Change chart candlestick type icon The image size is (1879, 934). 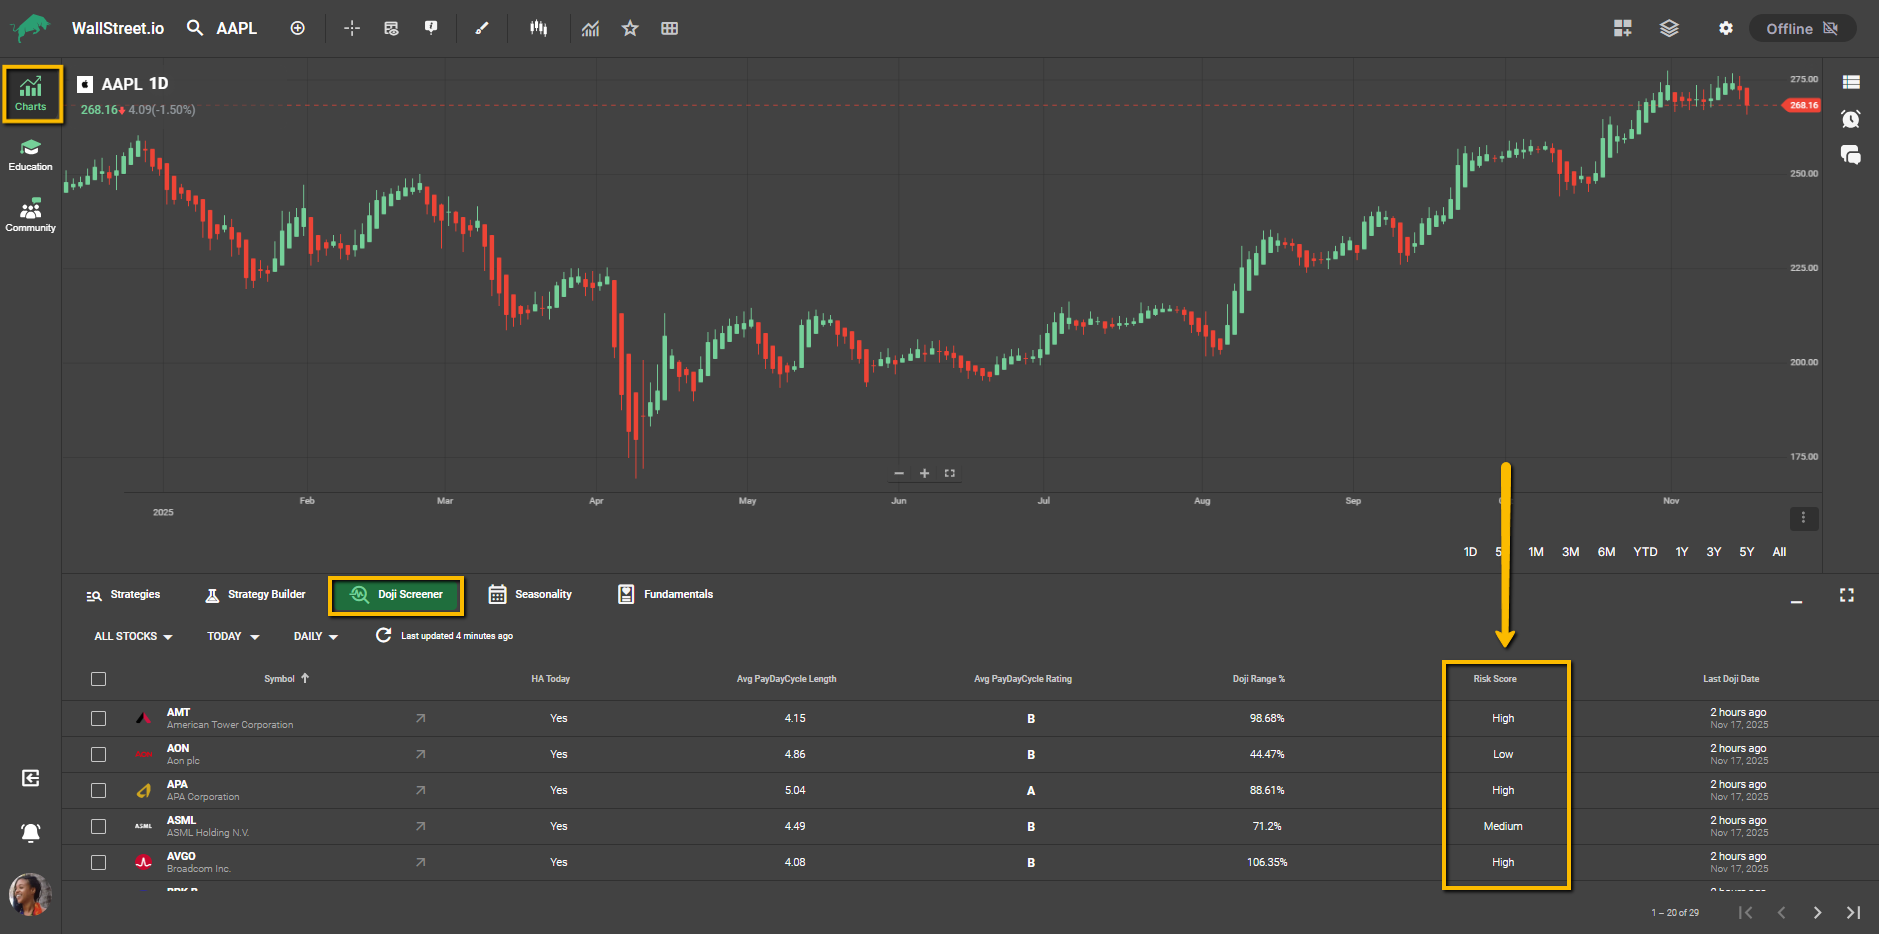click(x=539, y=29)
